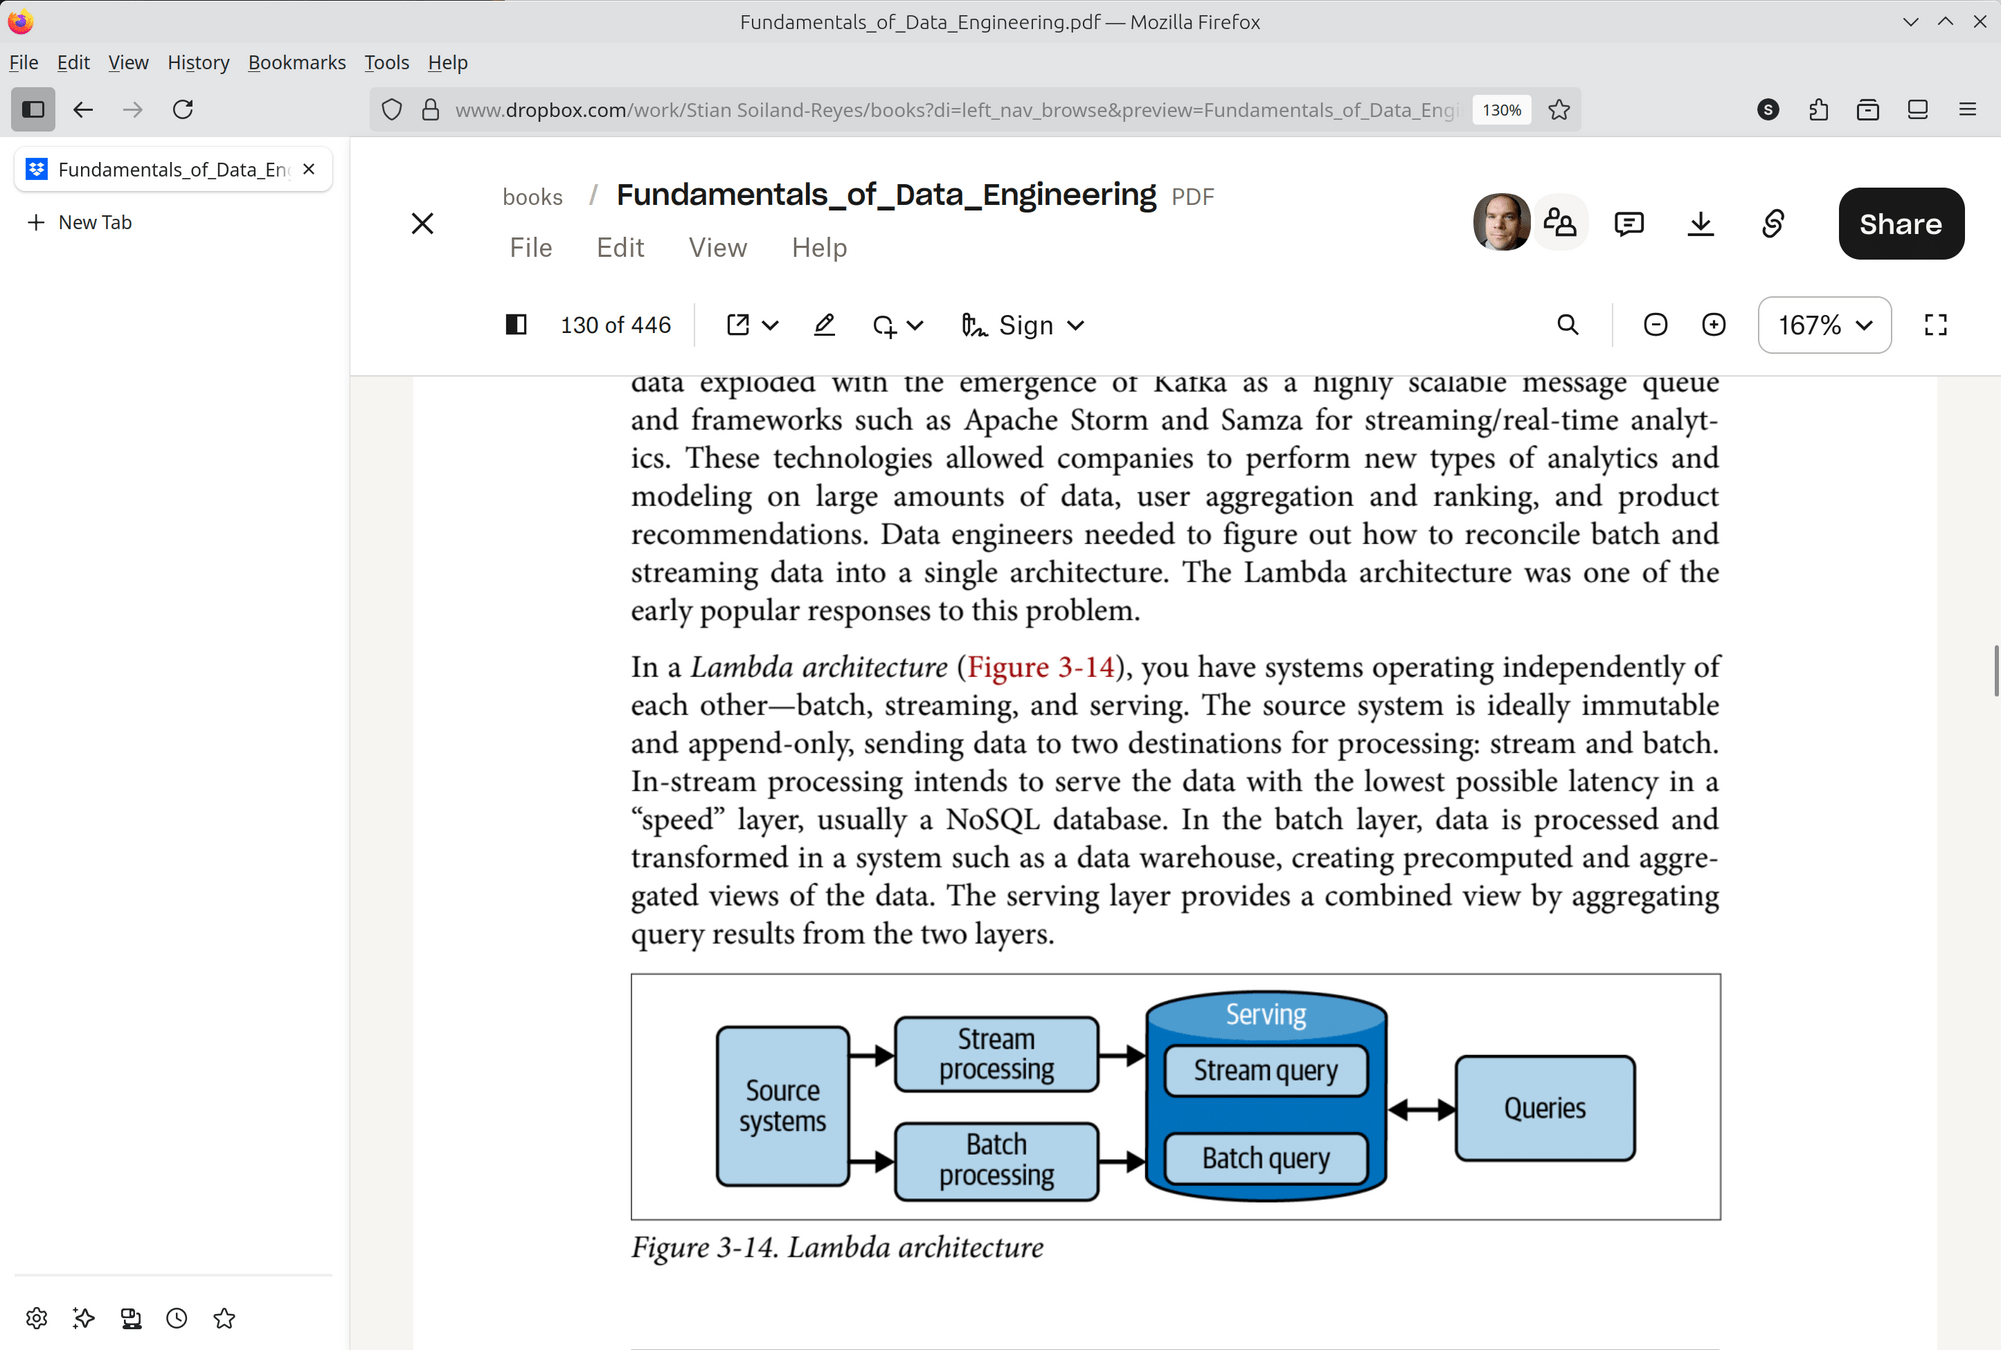Enter fullscreen view mode

point(1936,325)
